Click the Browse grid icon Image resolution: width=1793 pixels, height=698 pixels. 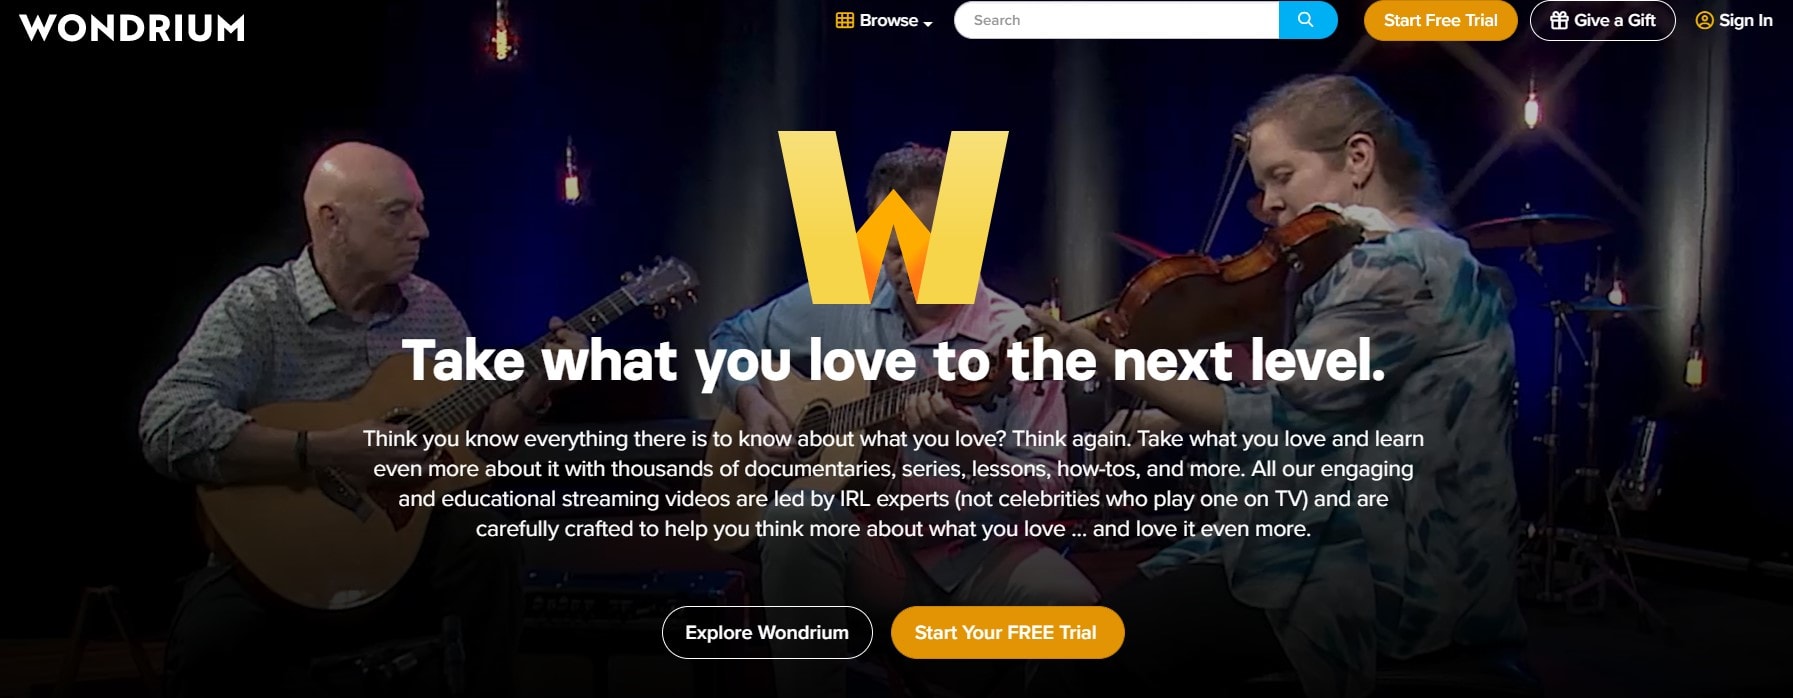point(845,20)
